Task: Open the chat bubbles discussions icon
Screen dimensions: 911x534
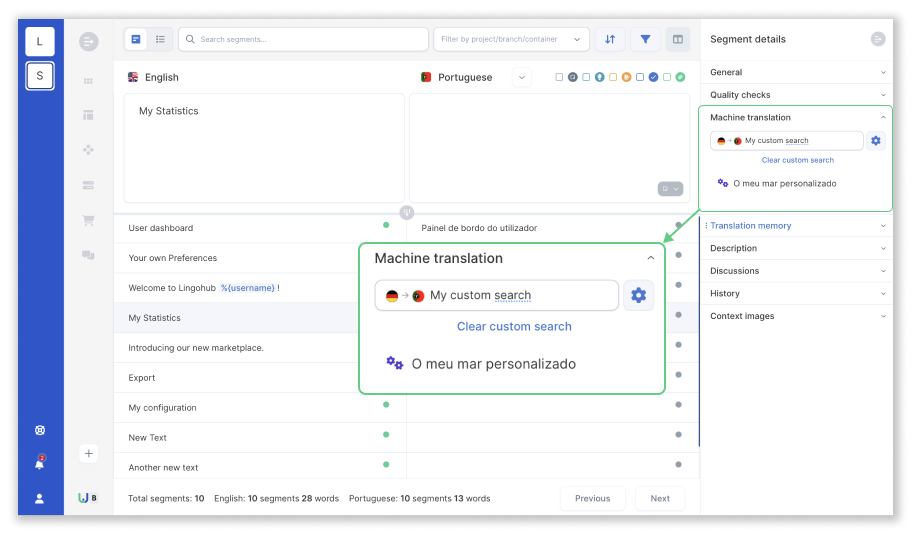Action: [x=88, y=255]
